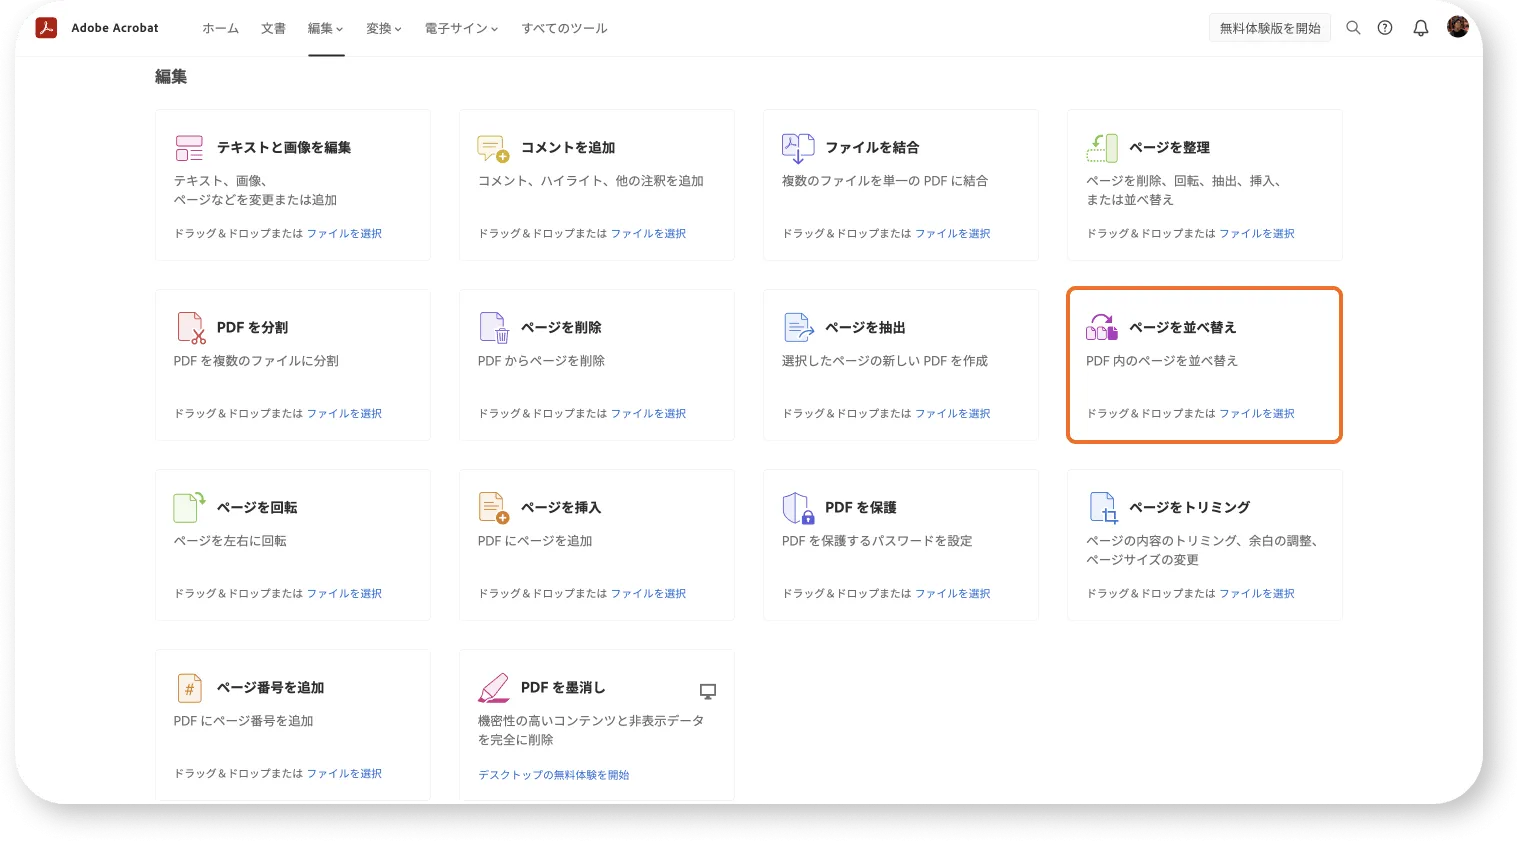This screenshot has height=844, width=1517.
Task: Click the ページを並べ替え icon
Action: point(1102,327)
